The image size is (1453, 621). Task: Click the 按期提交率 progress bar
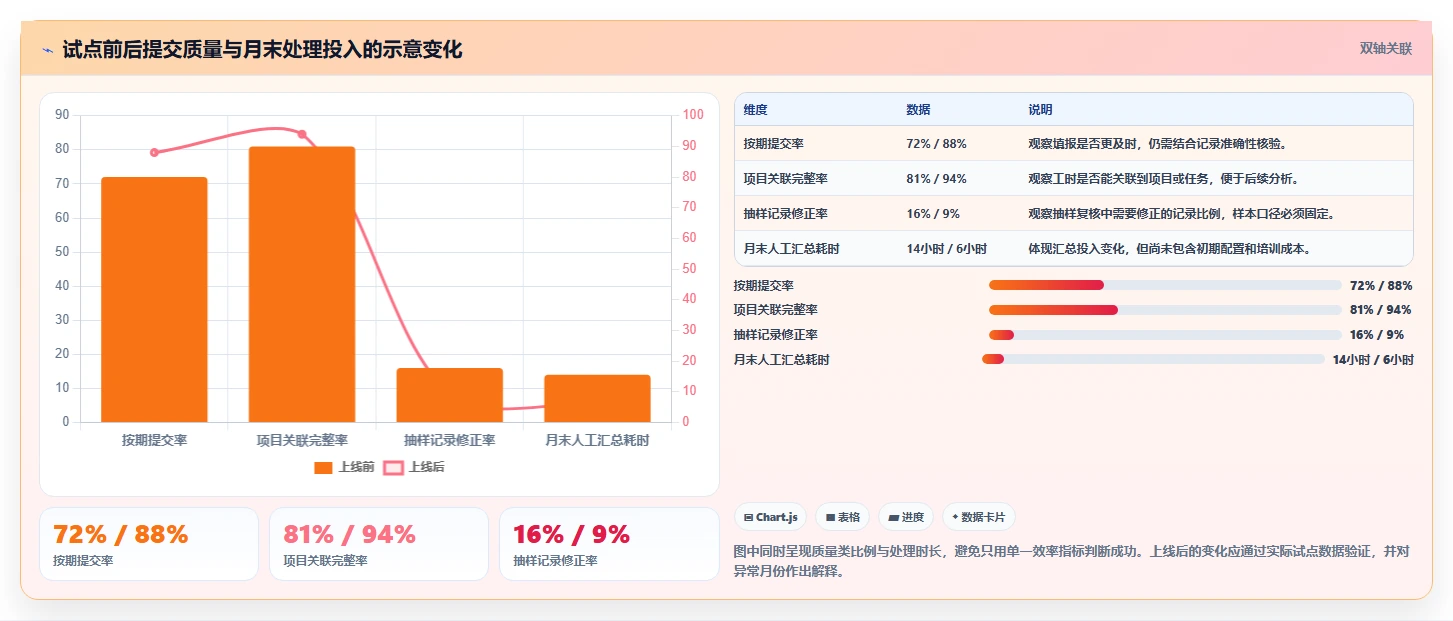click(1165, 285)
